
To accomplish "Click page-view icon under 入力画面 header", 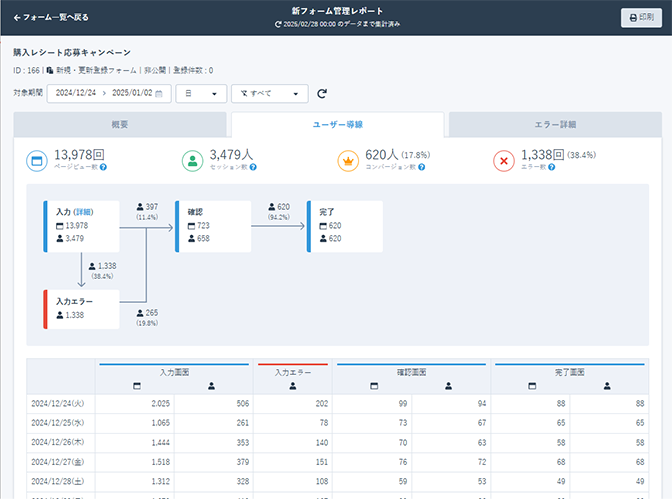I will (x=137, y=386).
